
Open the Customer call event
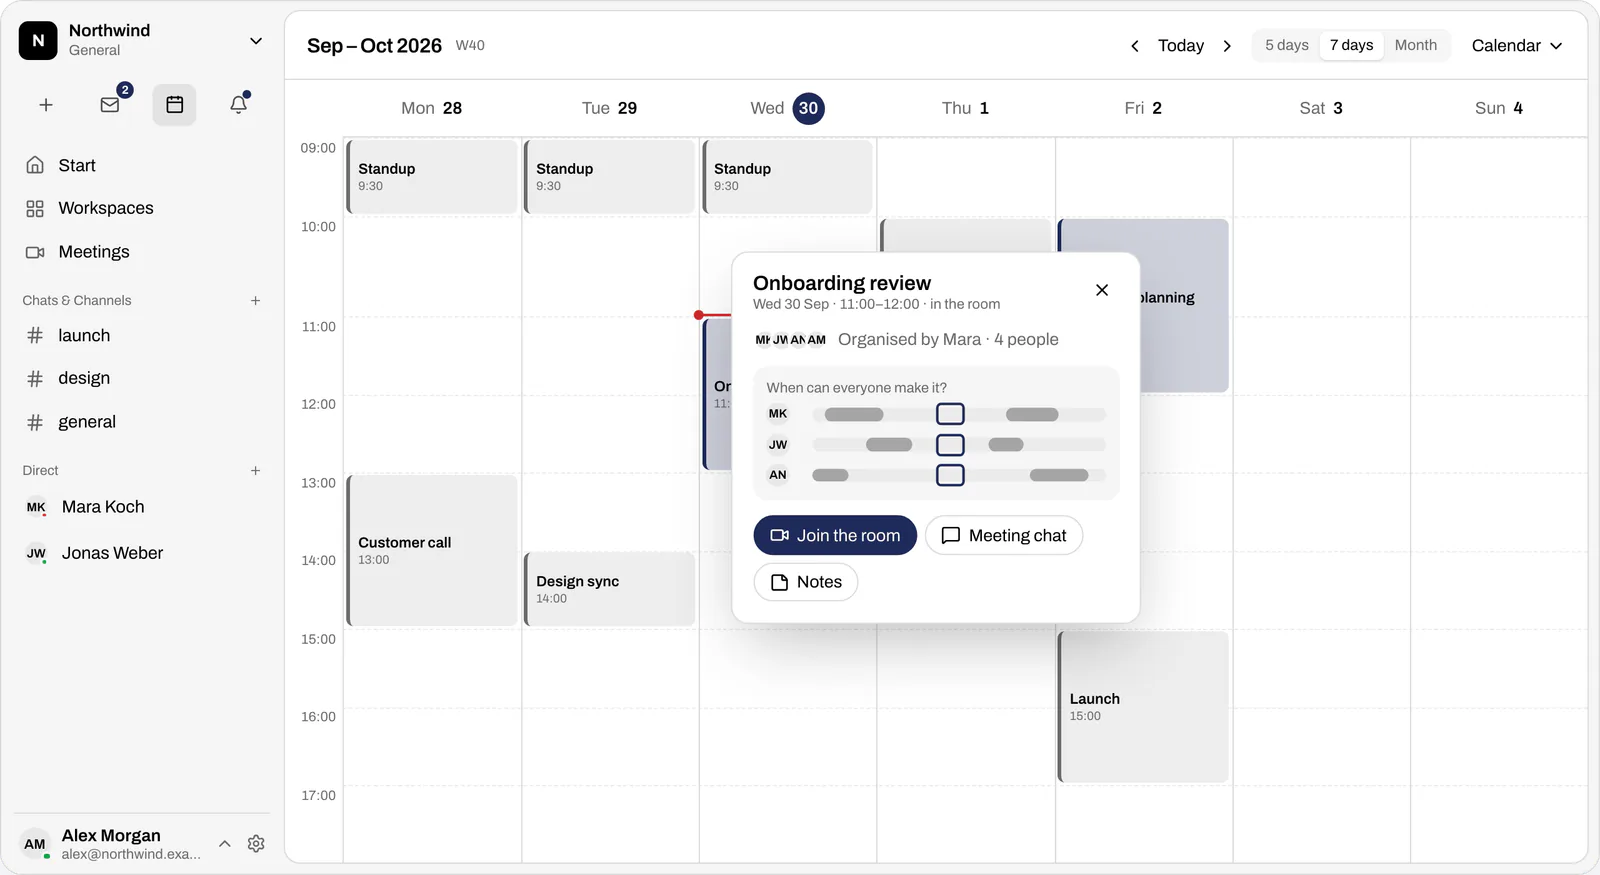(x=432, y=551)
